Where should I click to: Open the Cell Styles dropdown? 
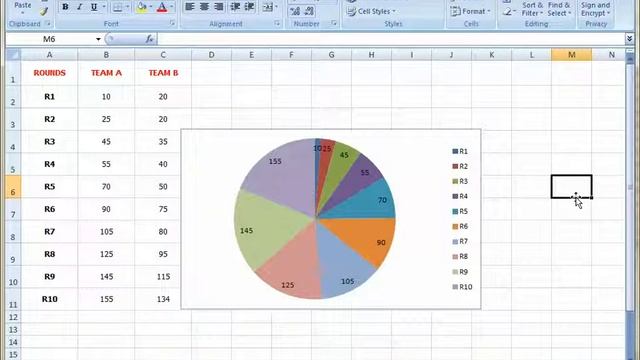[x=371, y=11]
